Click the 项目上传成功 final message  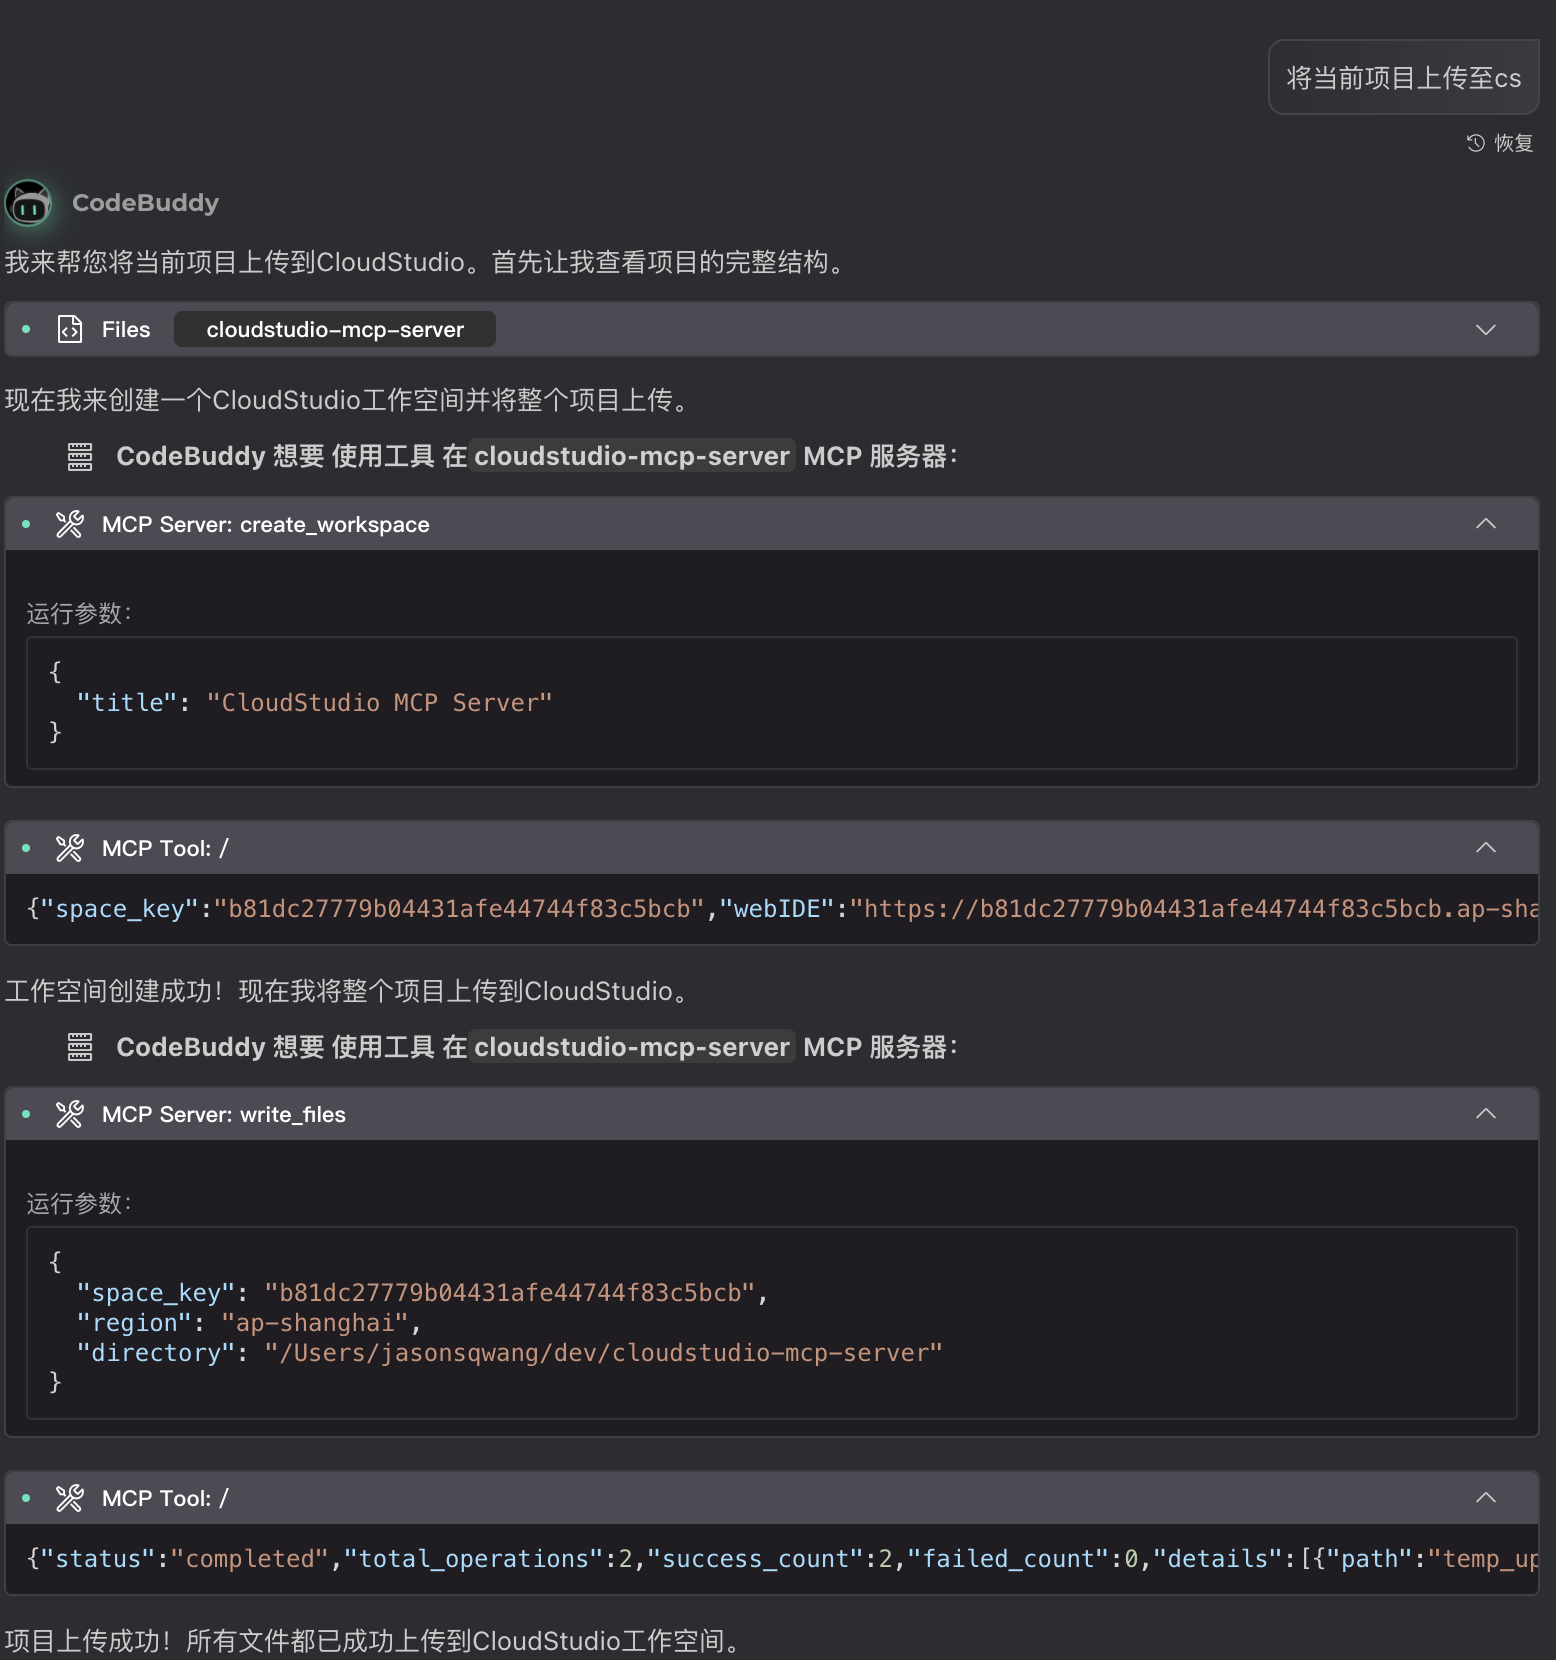pos(374,1641)
